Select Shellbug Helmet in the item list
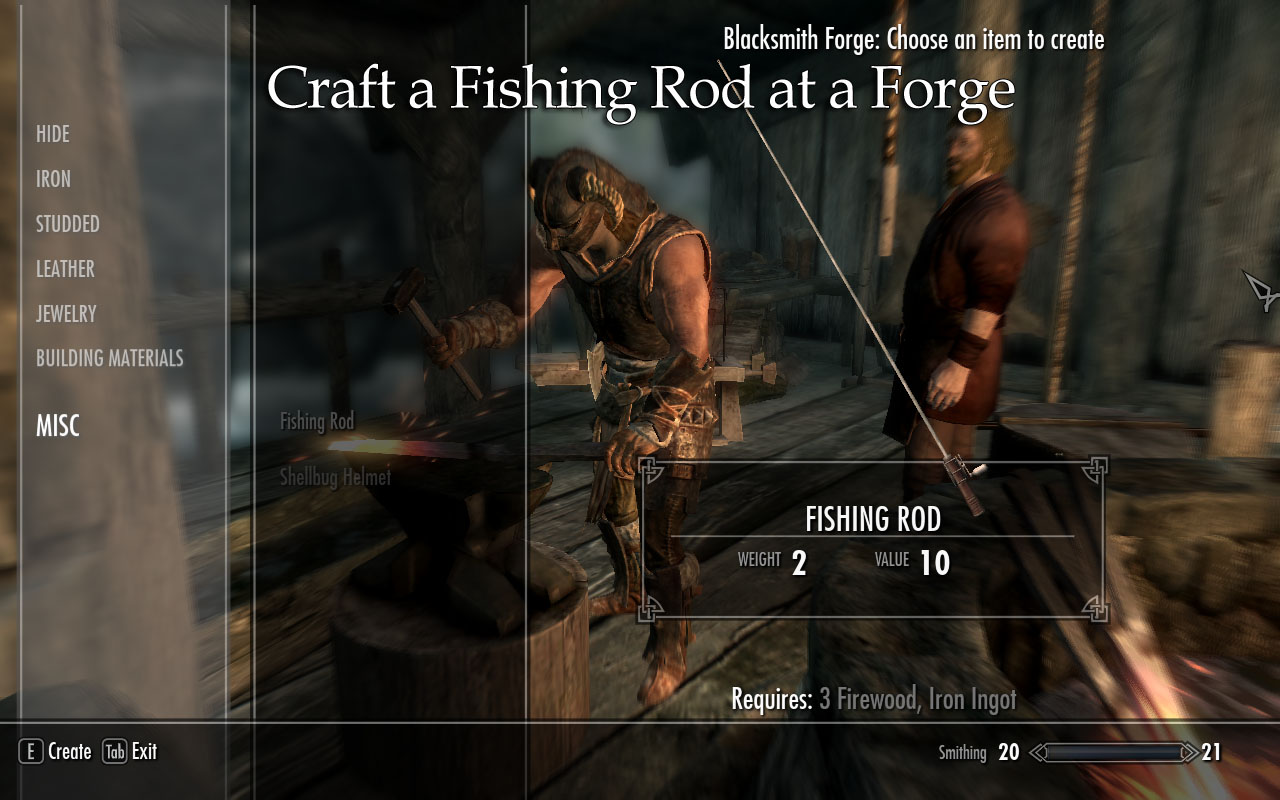Screen dimensions: 1280x800 tap(335, 477)
